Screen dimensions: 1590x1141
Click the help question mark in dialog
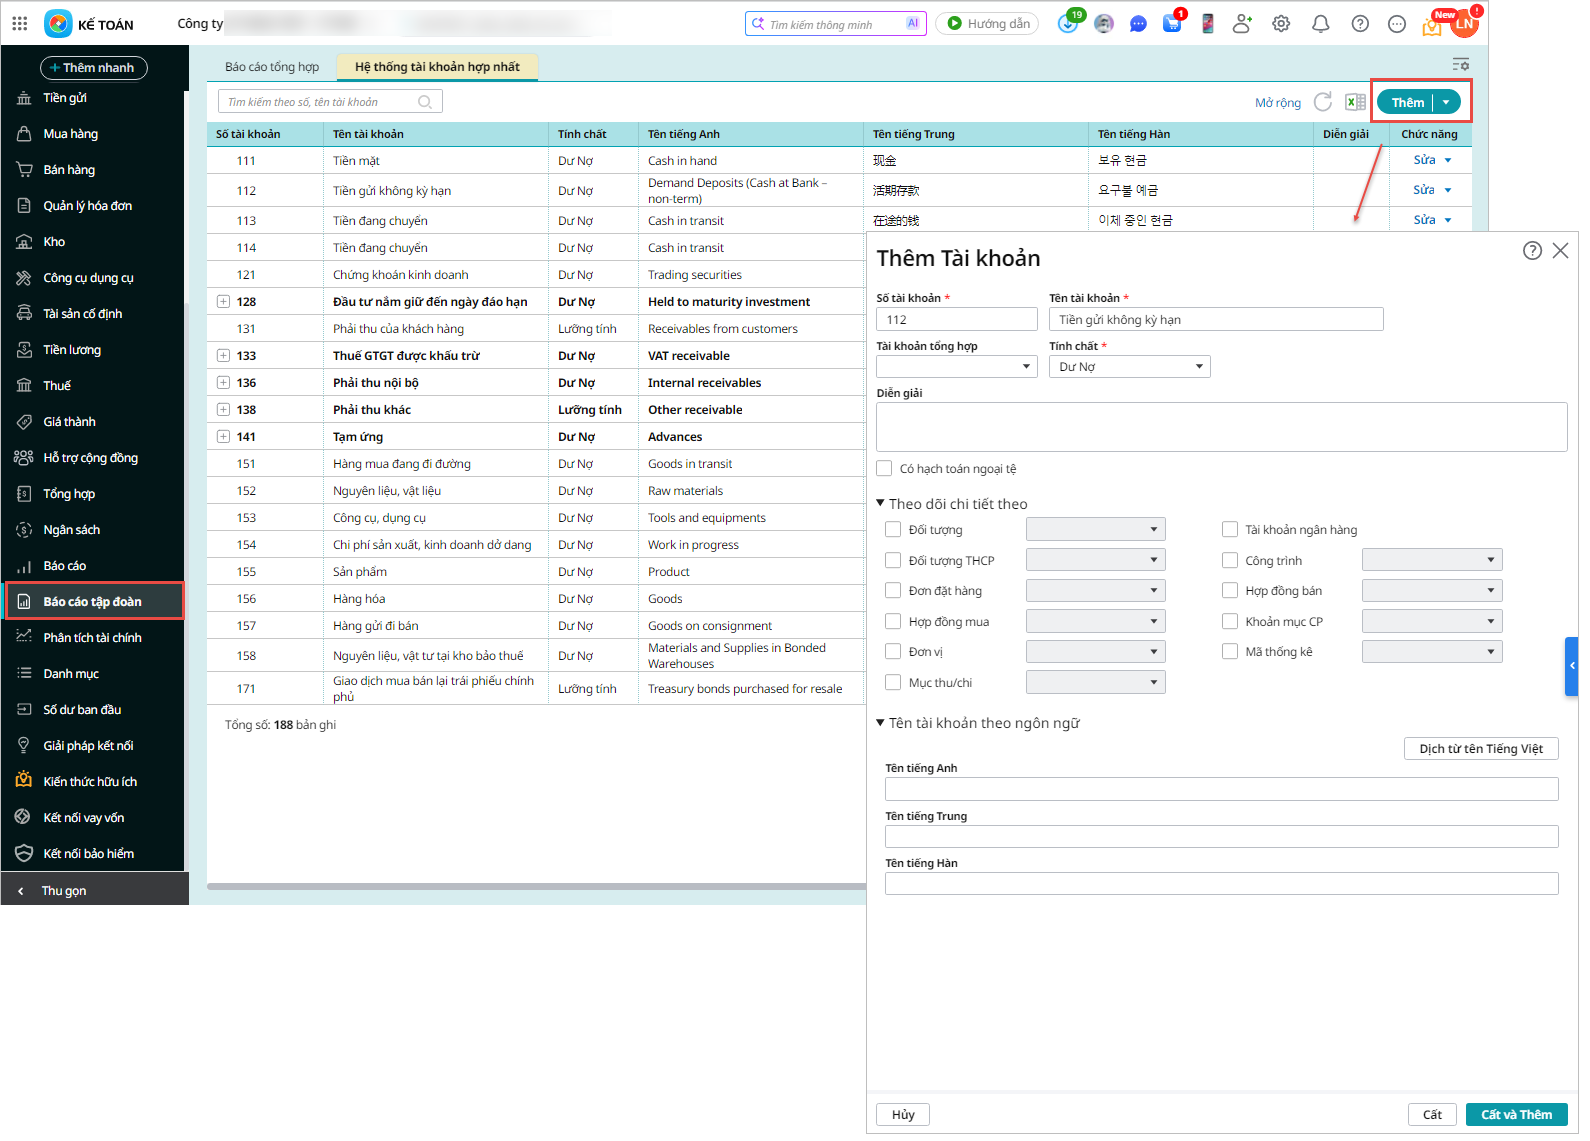(1531, 251)
